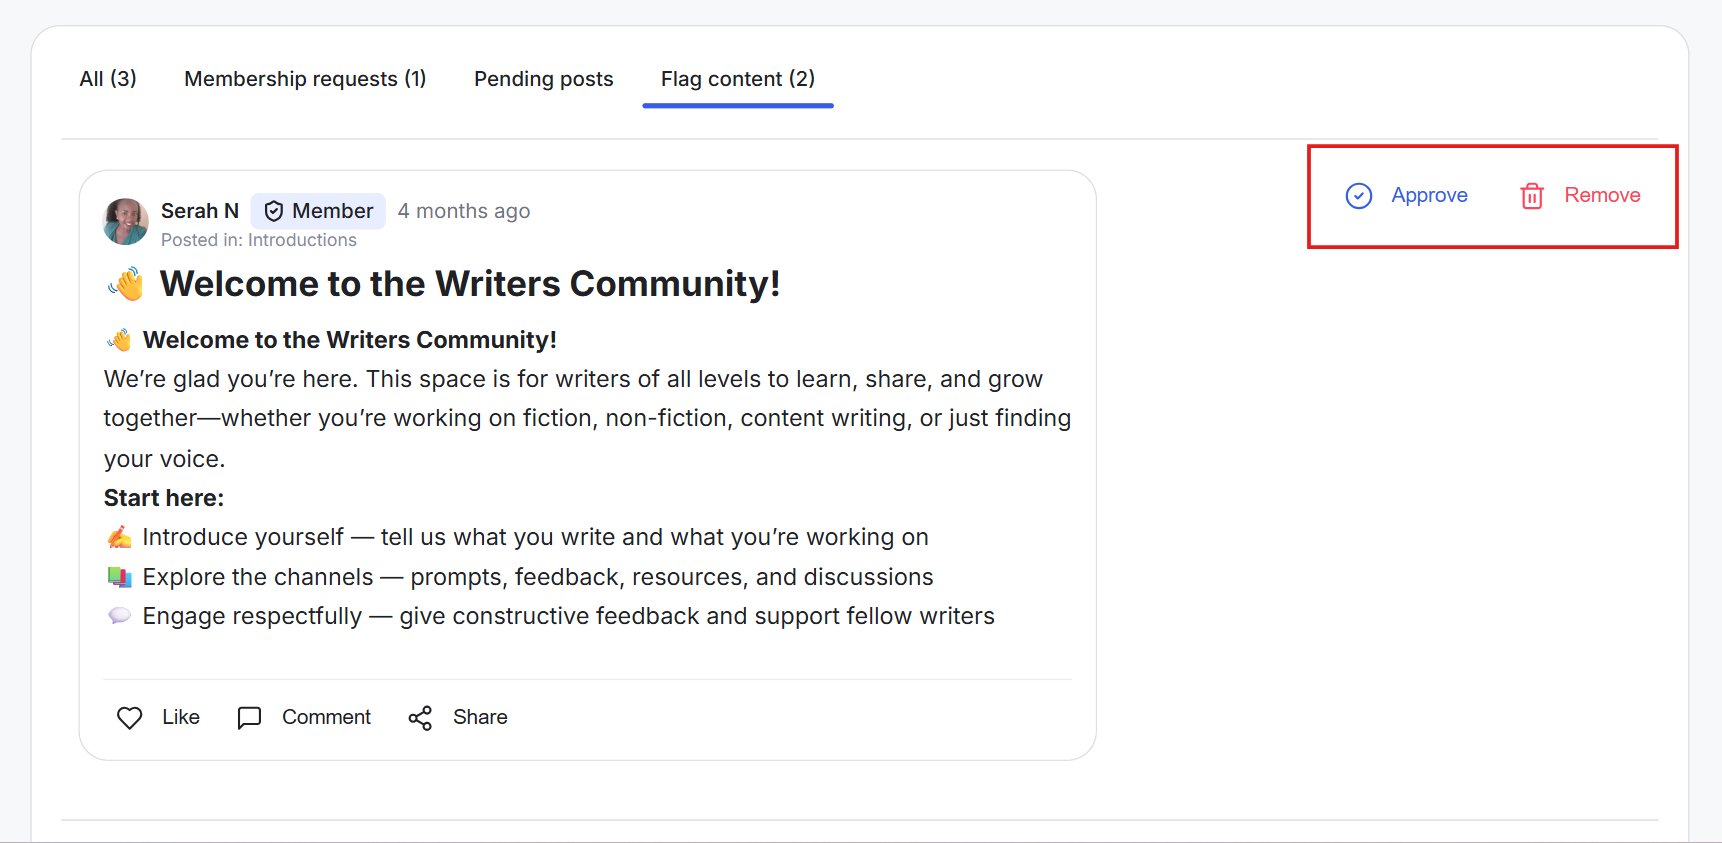Remove the flagged post
The width and height of the screenshot is (1722, 843).
(x=1601, y=196)
